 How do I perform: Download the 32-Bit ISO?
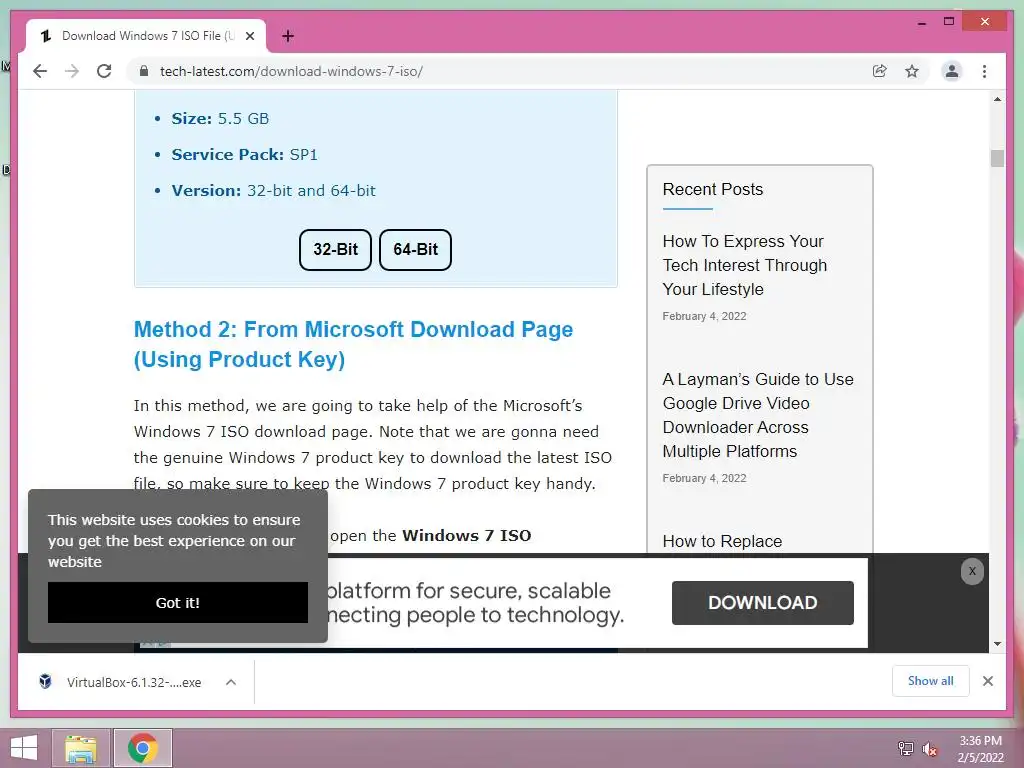pyautogui.click(x=335, y=249)
